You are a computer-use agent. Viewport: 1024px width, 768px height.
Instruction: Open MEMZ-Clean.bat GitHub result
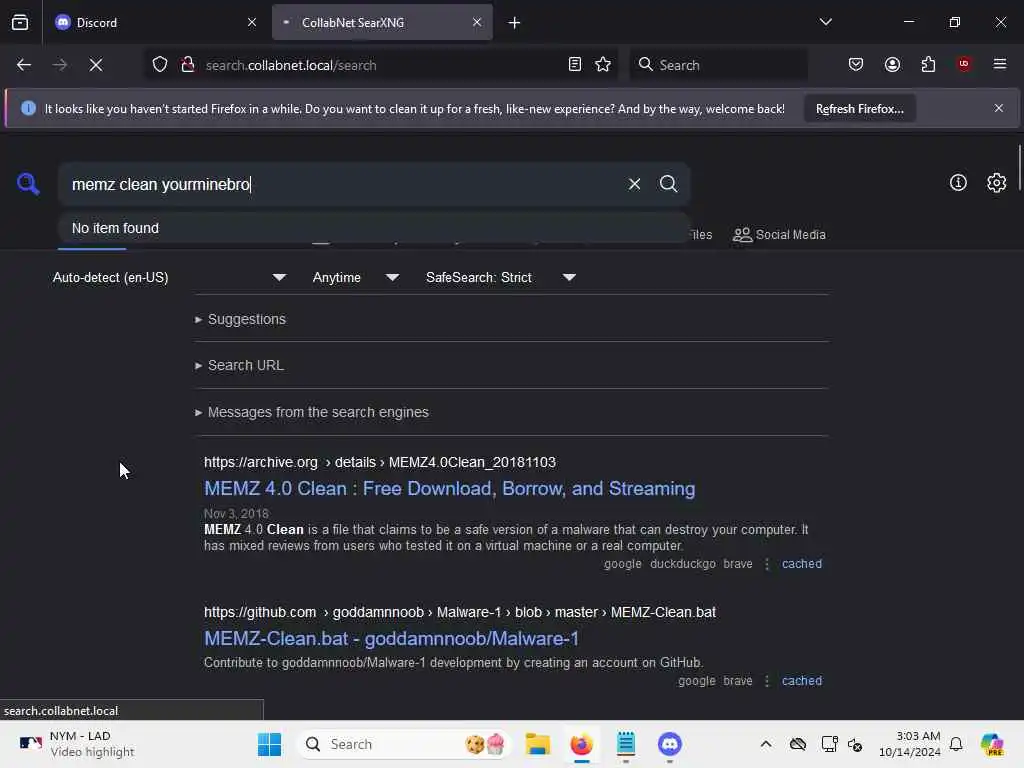(x=391, y=639)
